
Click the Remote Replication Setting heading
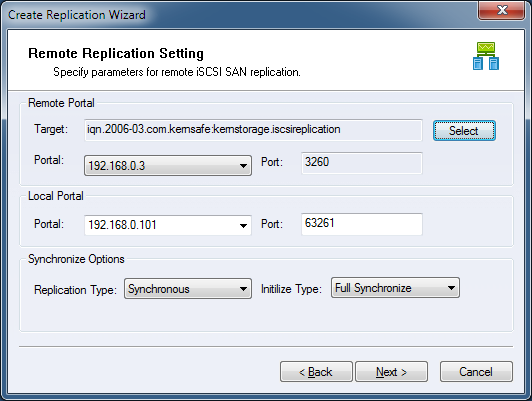[116, 54]
